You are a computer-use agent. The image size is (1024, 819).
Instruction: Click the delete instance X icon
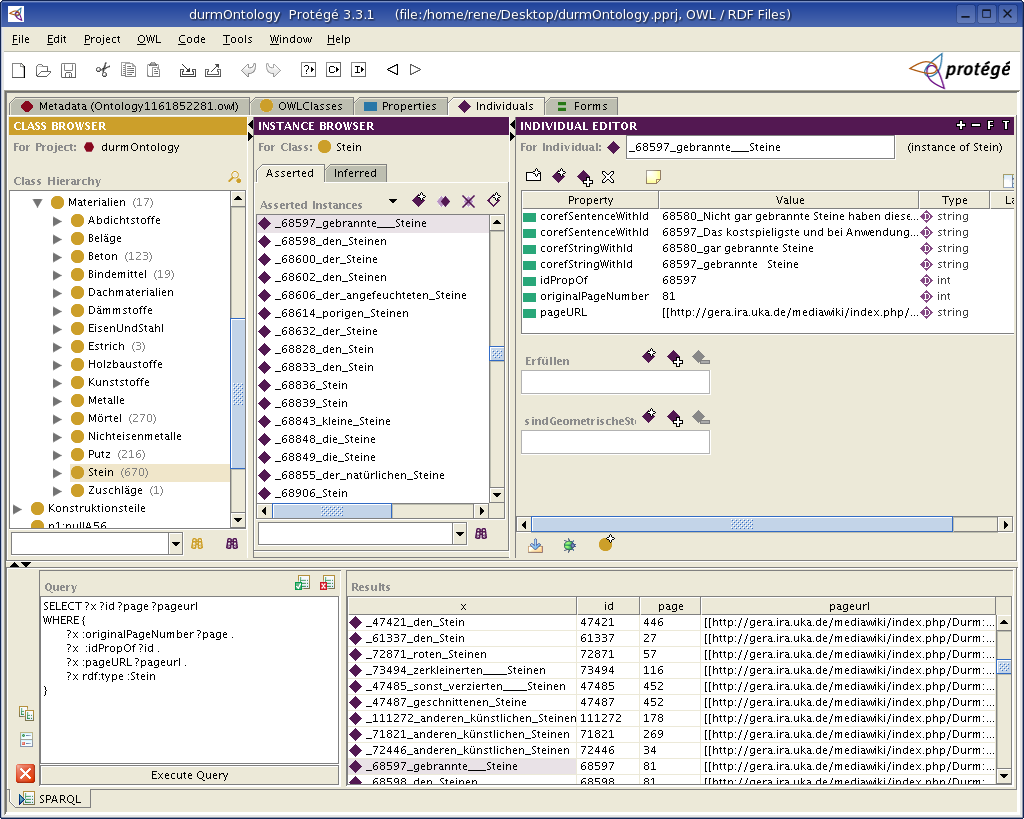click(x=468, y=202)
